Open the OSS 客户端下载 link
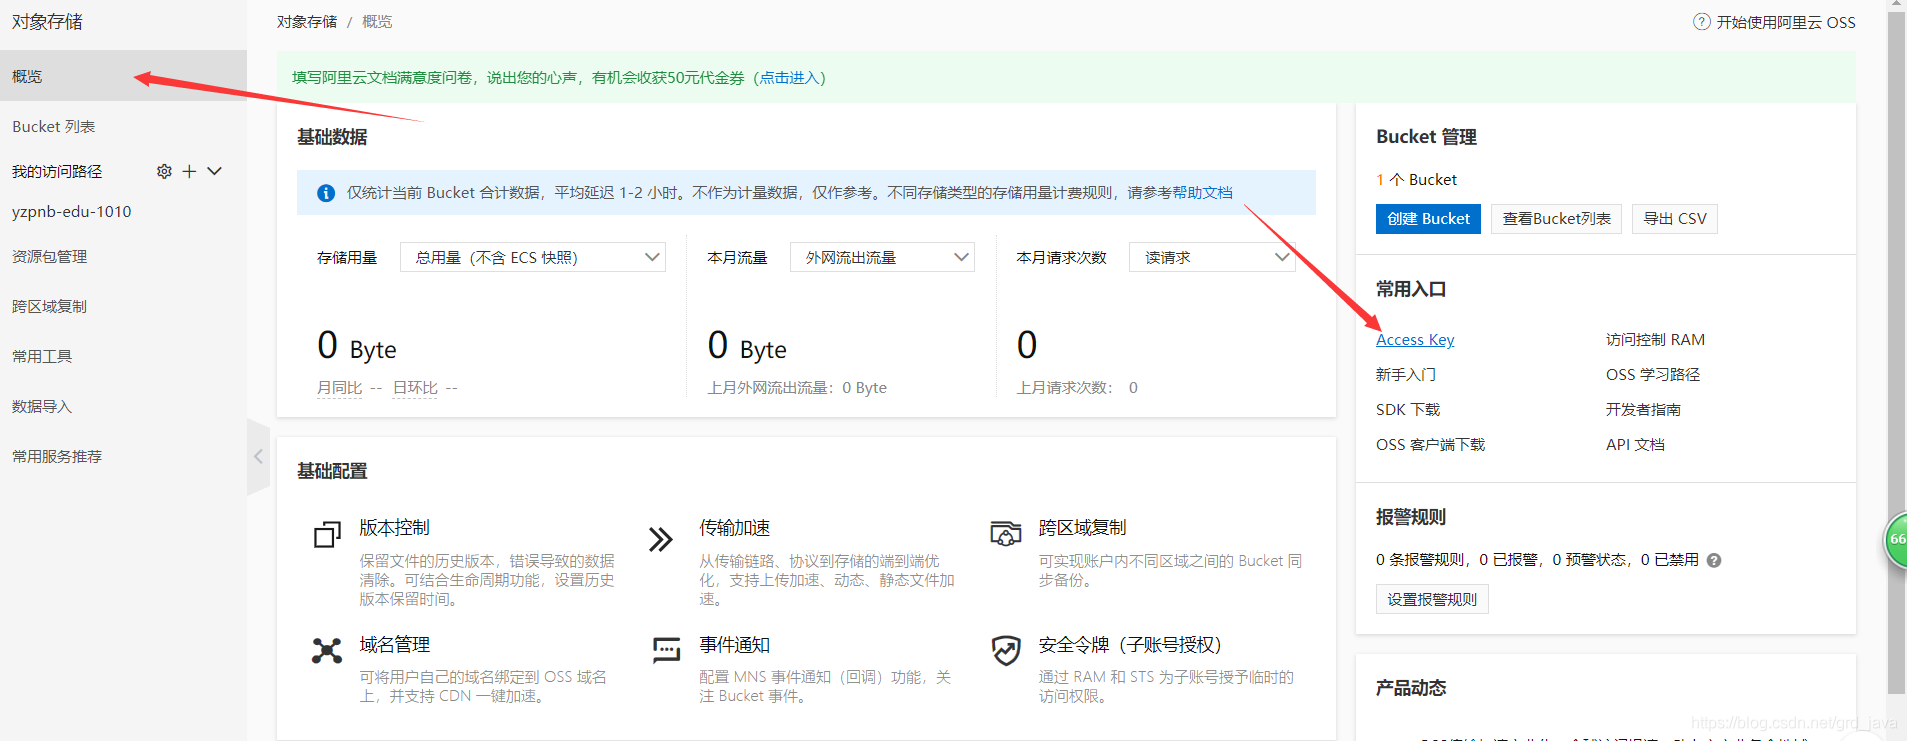Viewport: 1907px width, 741px height. point(1430,445)
